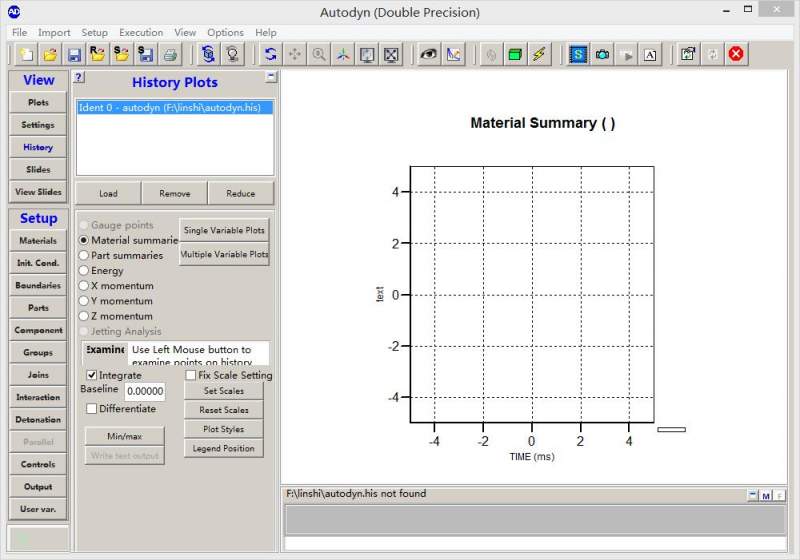Click the Reduce button

(240, 193)
